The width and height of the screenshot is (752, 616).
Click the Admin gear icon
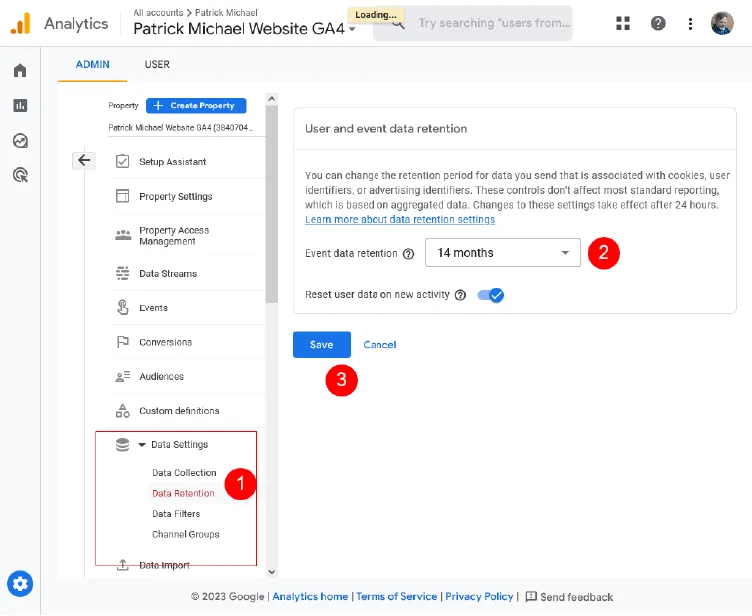(20, 583)
